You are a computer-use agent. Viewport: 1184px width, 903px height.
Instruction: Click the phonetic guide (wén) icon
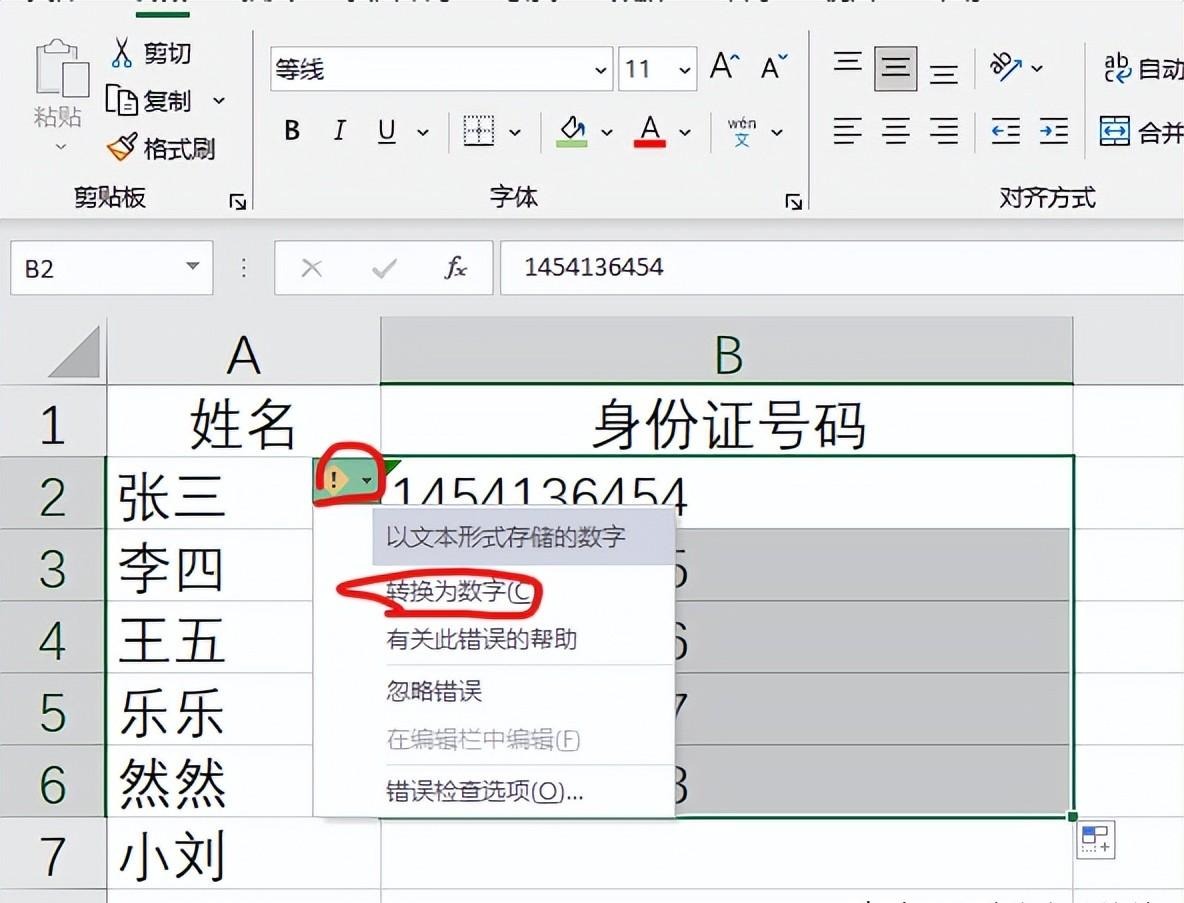pyautogui.click(x=742, y=131)
